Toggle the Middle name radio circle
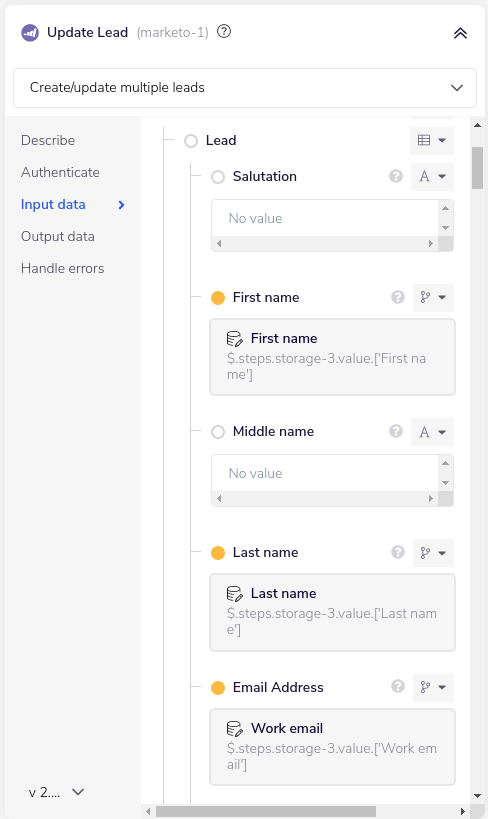This screenshot has width=488, height=819. tap(218, 432)
